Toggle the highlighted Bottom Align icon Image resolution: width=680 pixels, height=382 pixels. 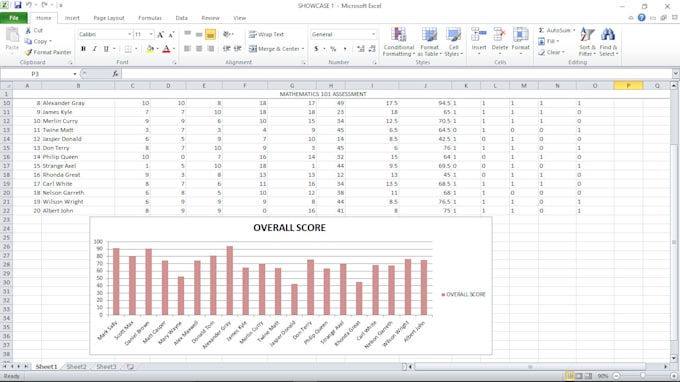[x=210, y=34]
